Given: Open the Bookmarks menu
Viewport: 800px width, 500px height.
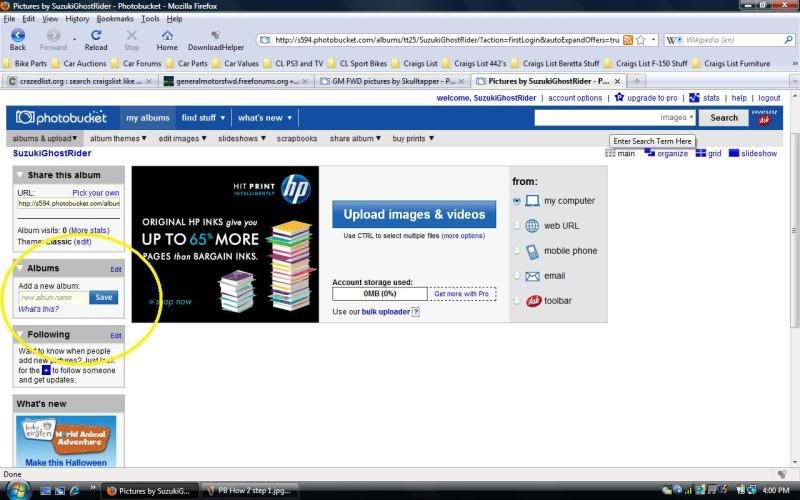Looking at the screenshot, I should 115,19.
